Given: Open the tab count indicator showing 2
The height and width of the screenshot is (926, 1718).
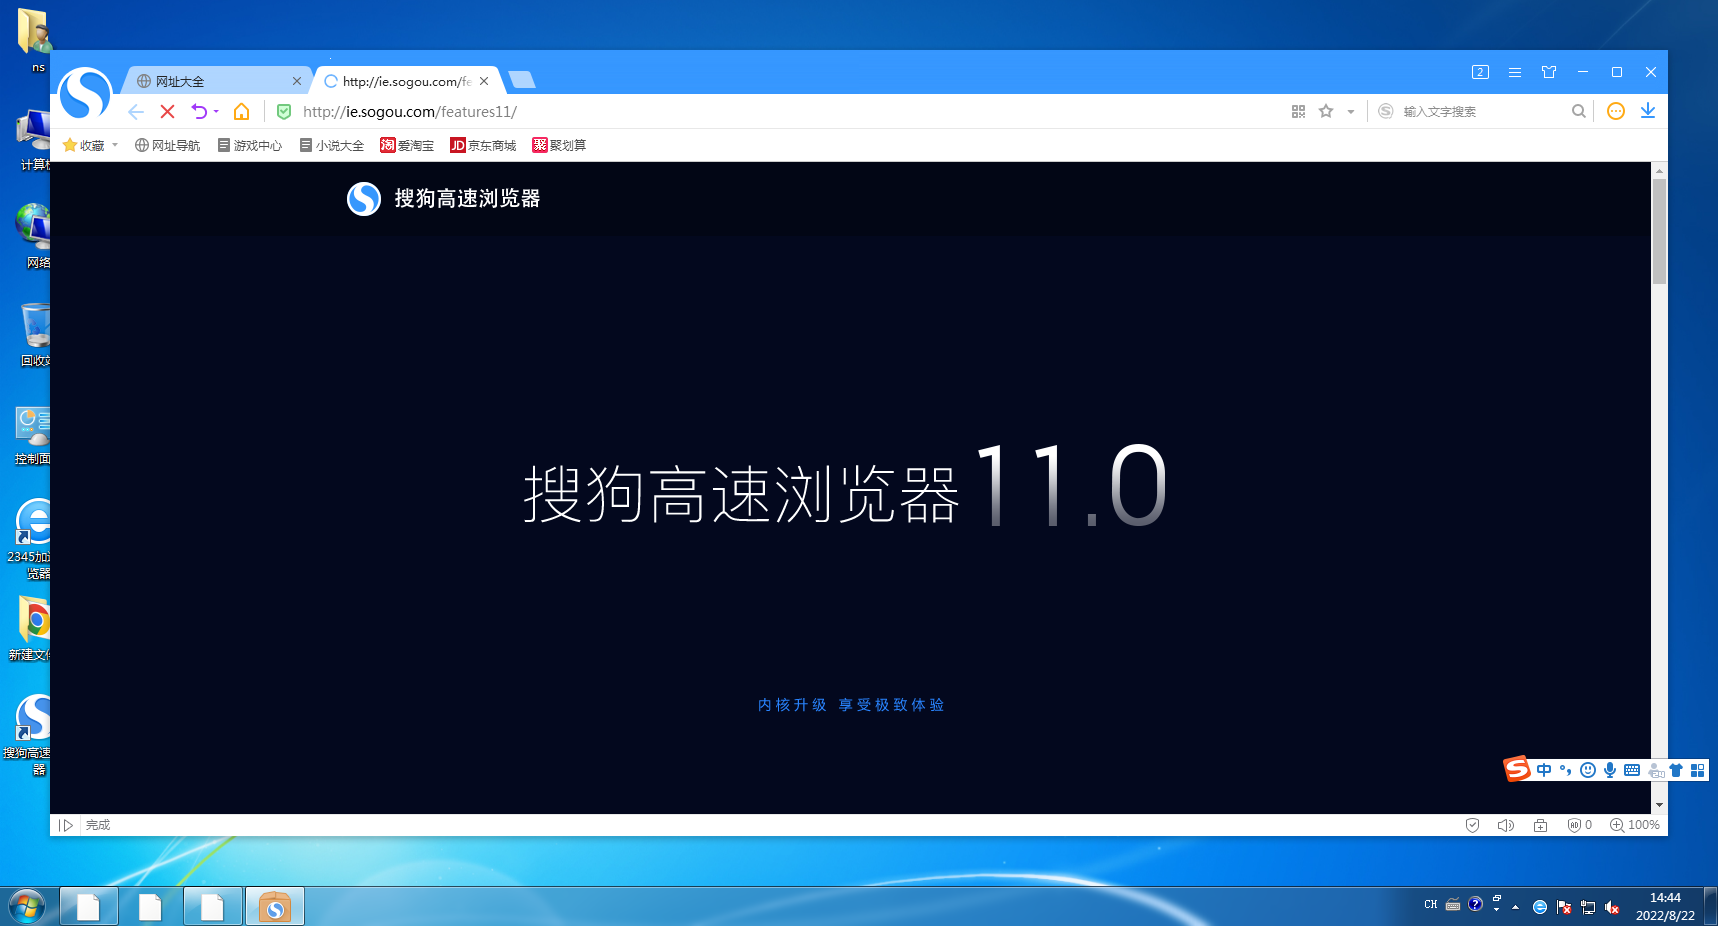Looking at the screenshot, I should (x=1481, y=72).
